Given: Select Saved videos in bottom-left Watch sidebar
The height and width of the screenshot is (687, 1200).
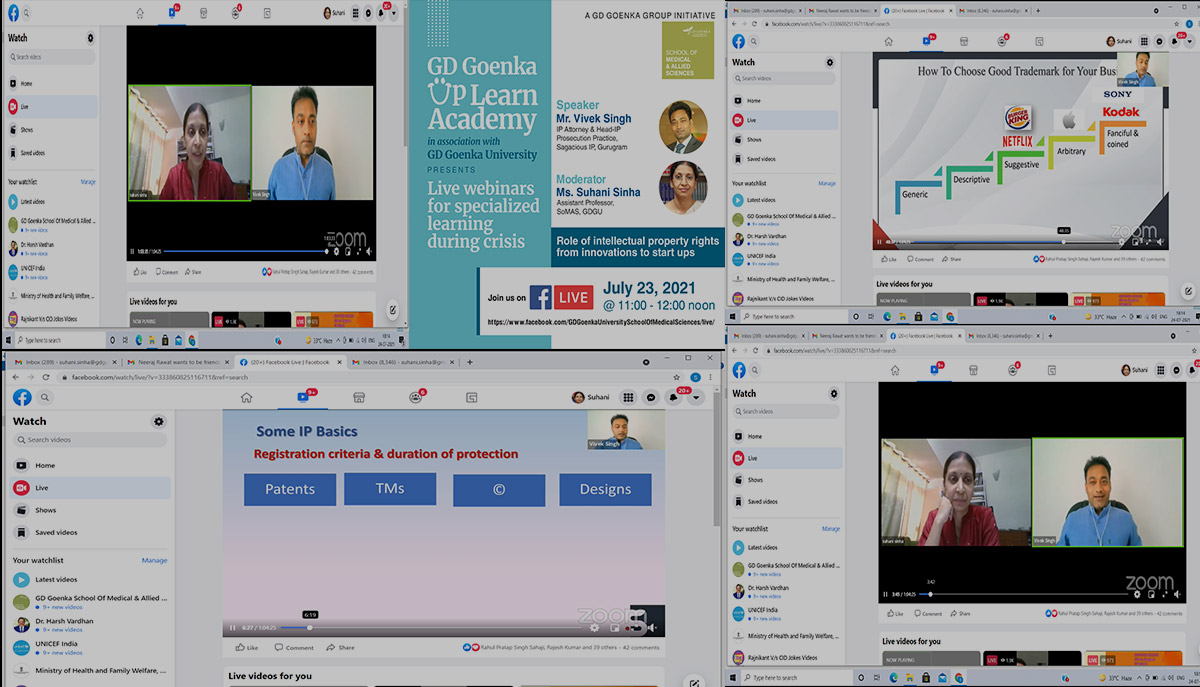Looking at the screenshot, I should point(56,532).
